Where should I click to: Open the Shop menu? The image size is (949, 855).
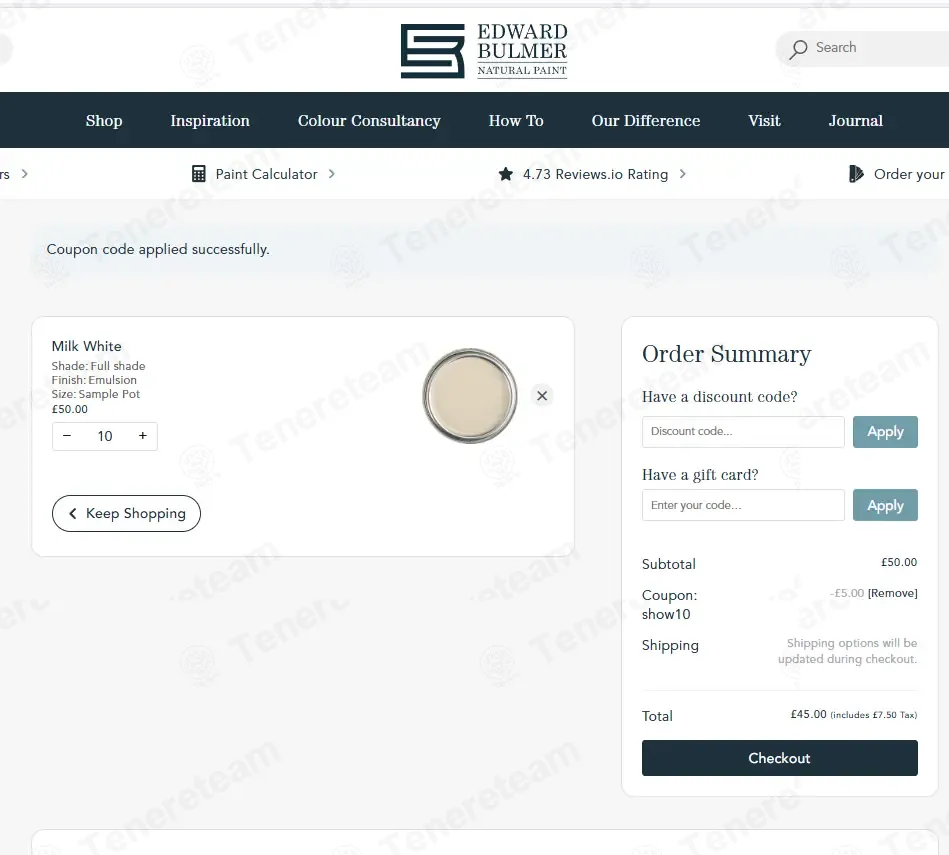click(104, 120)
